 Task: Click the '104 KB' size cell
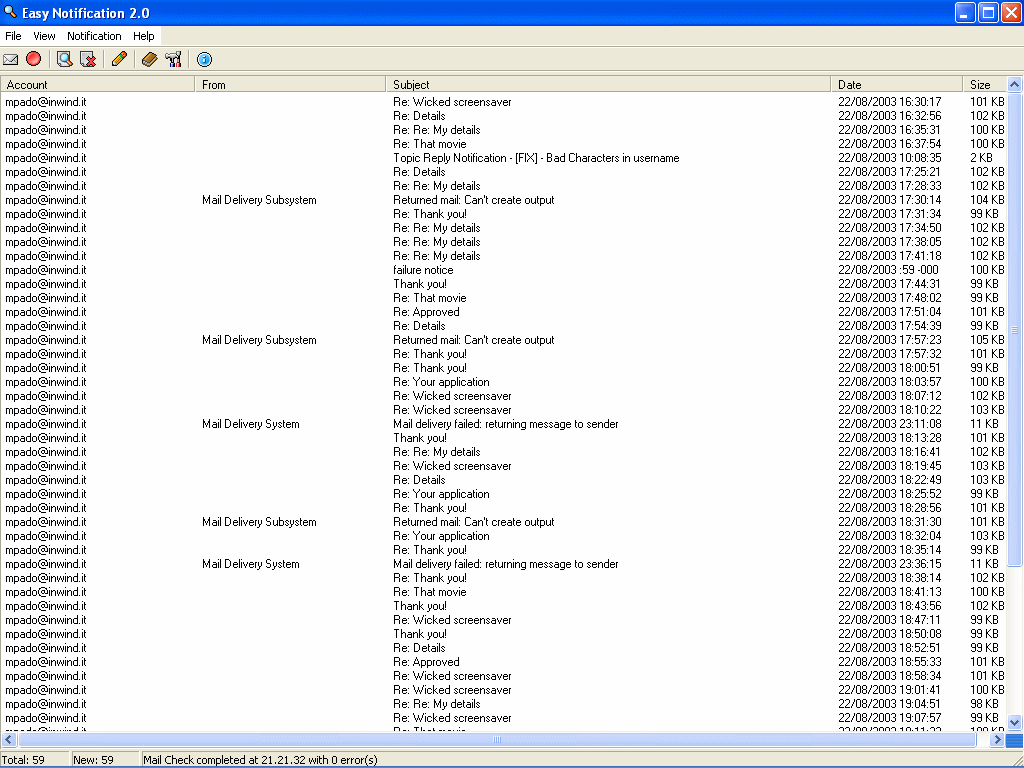coord(987,200)
